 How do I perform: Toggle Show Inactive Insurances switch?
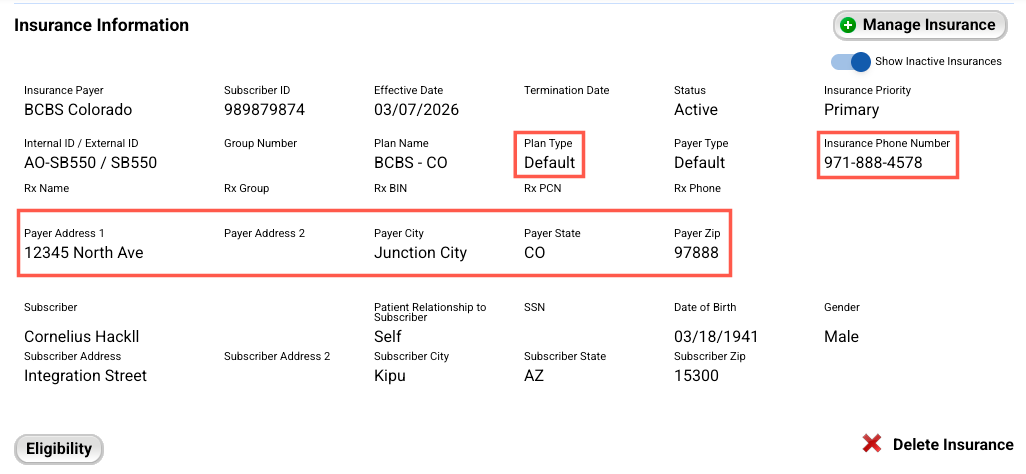851,62
